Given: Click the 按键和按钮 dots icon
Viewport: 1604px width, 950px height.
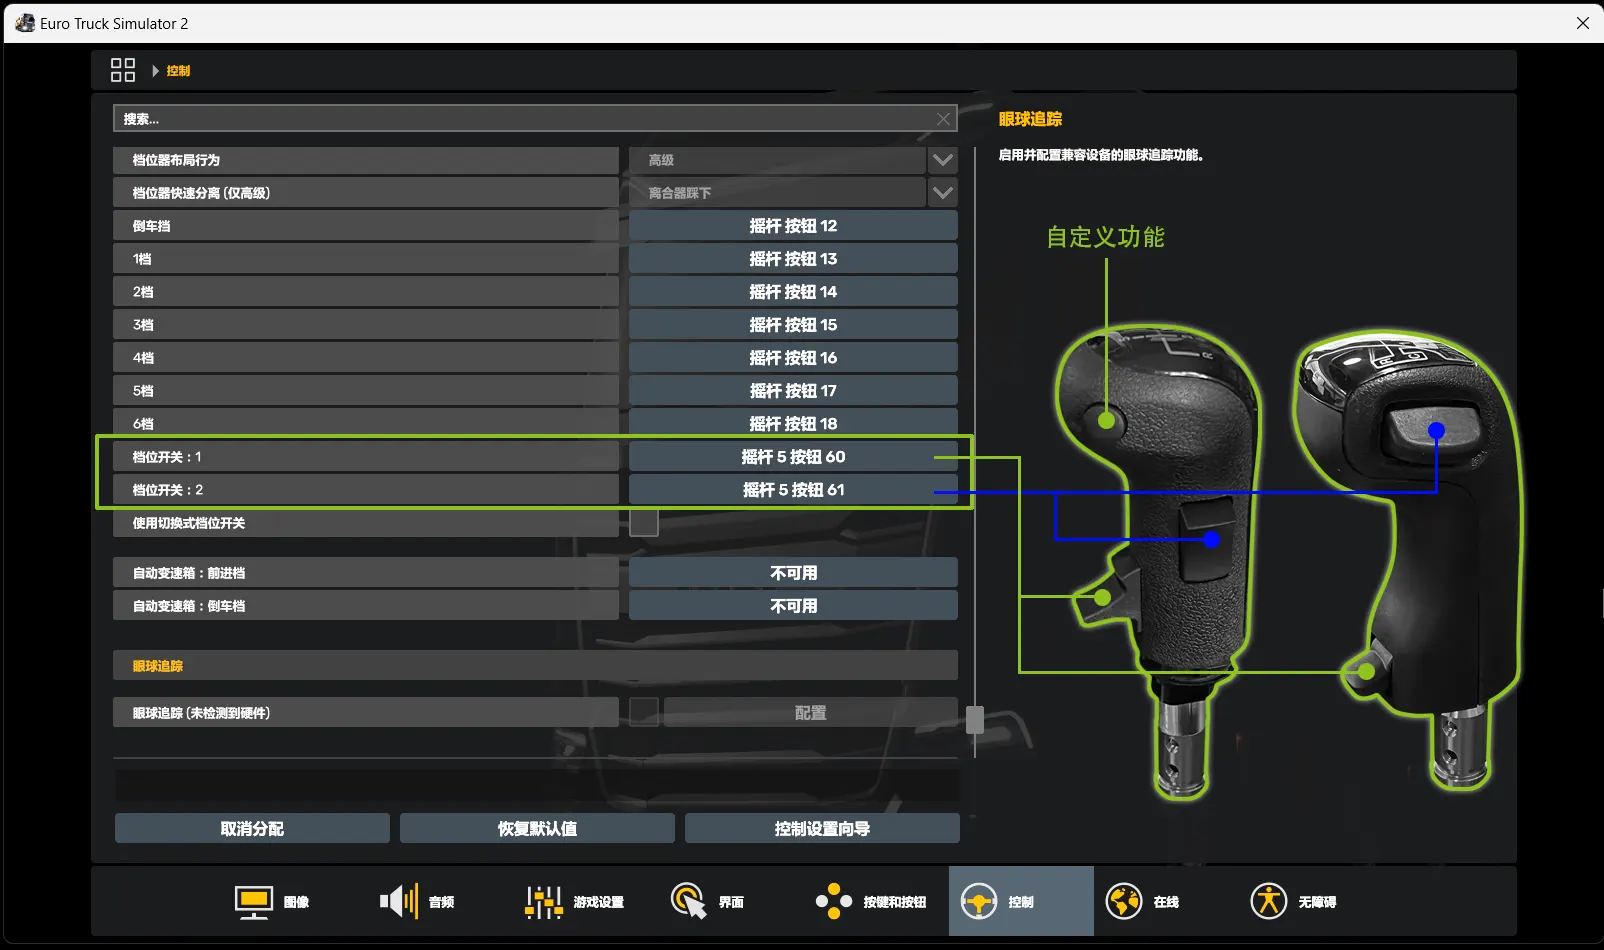Looking at the screenshot, I should pos(833,902).
